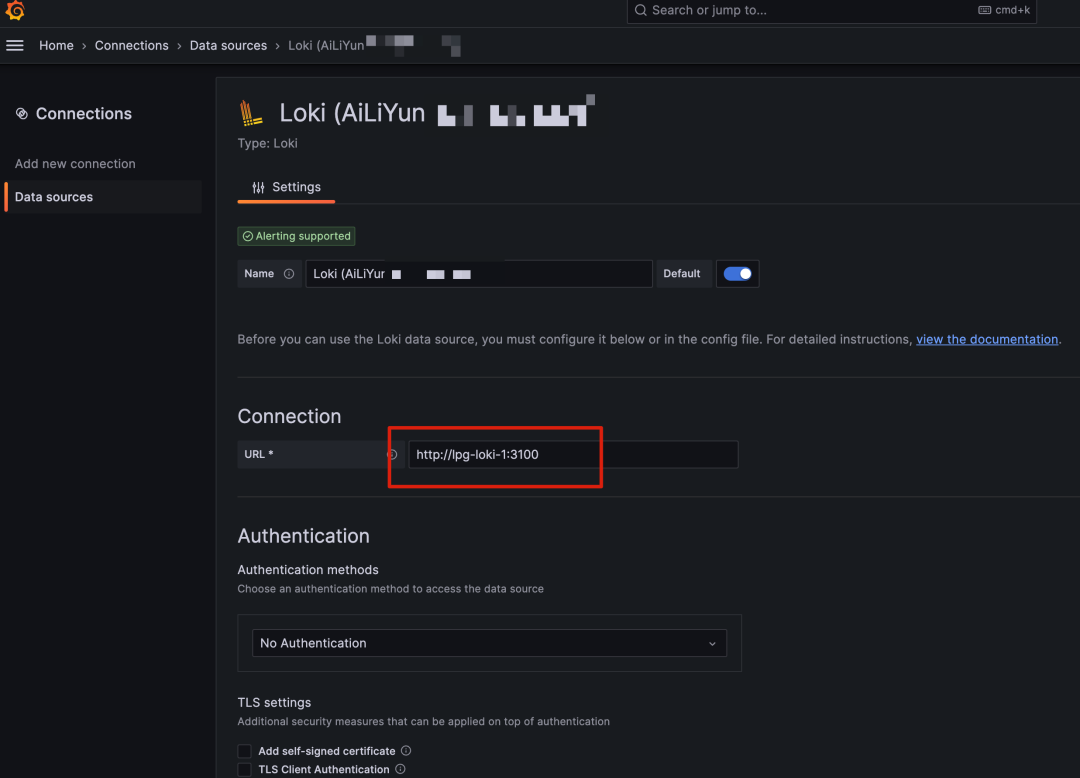Viewport: 1080px width, 778px height.
Task: Click the Loki data source logo
Action: (251, 113)
